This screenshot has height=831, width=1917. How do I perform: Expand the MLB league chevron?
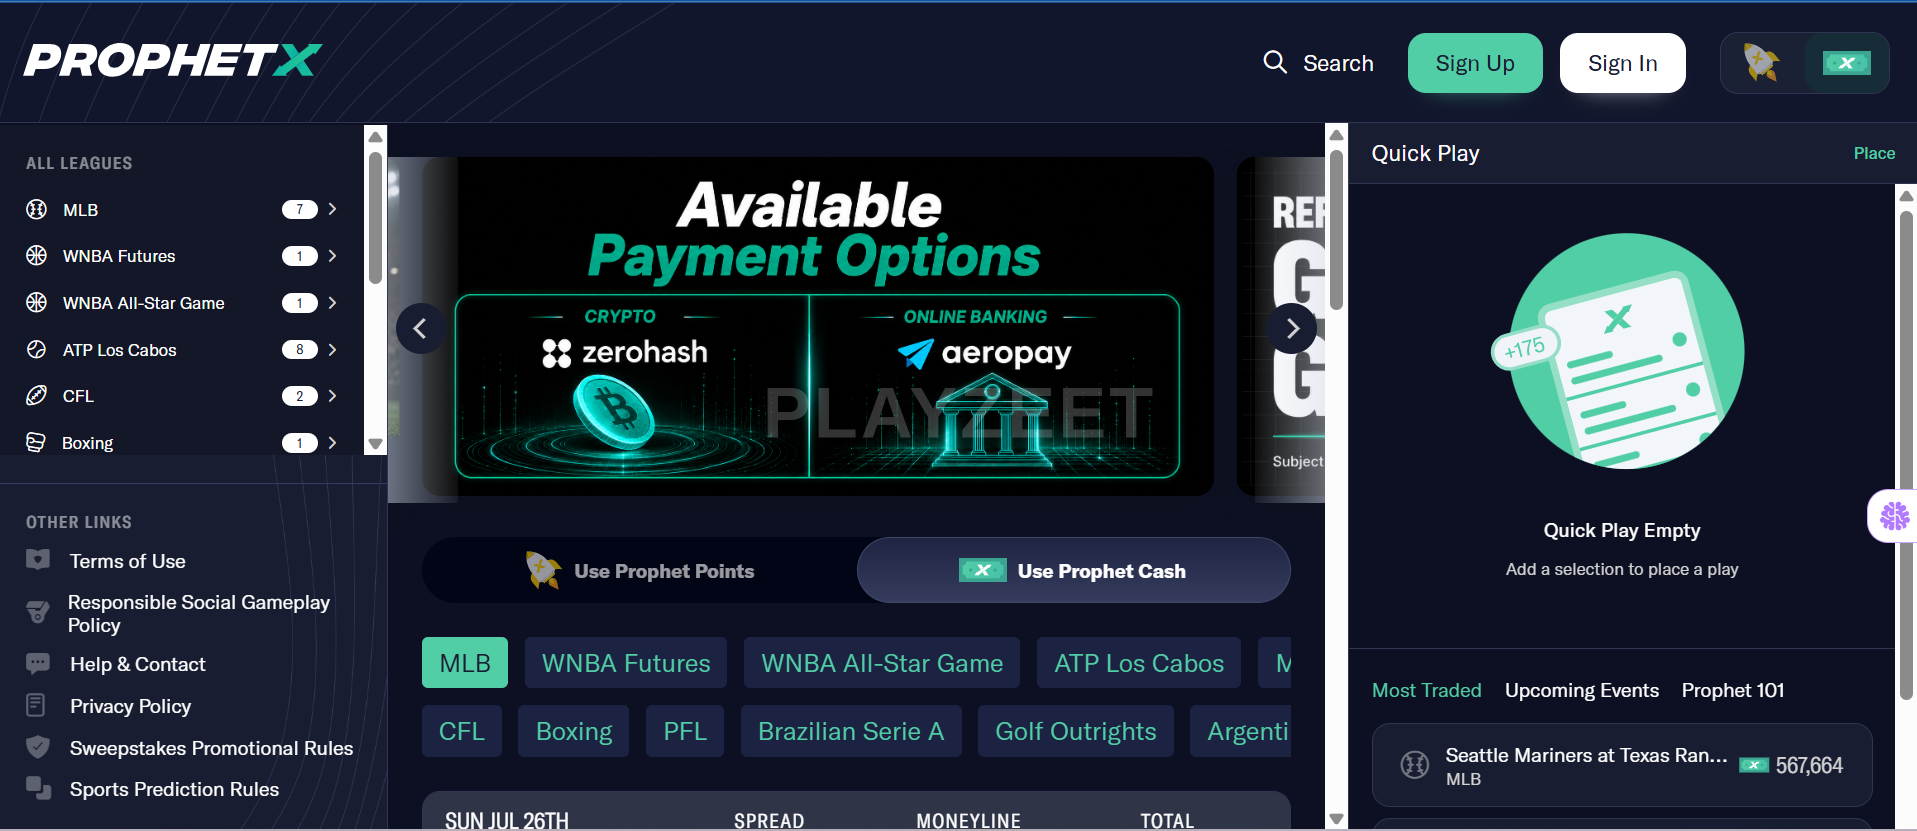click(x=333, y=209)
